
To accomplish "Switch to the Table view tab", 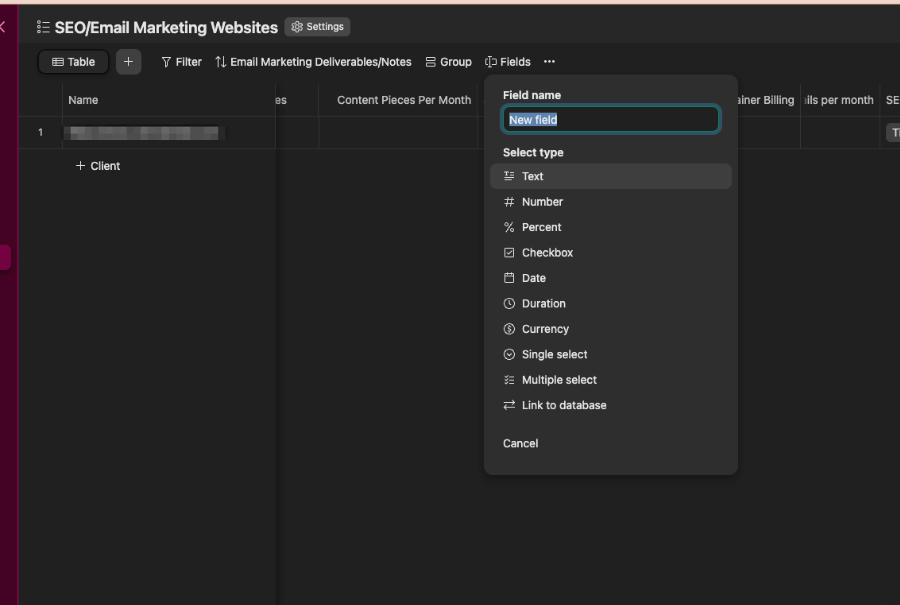I will pyautogui.click(x=73, y=62).
